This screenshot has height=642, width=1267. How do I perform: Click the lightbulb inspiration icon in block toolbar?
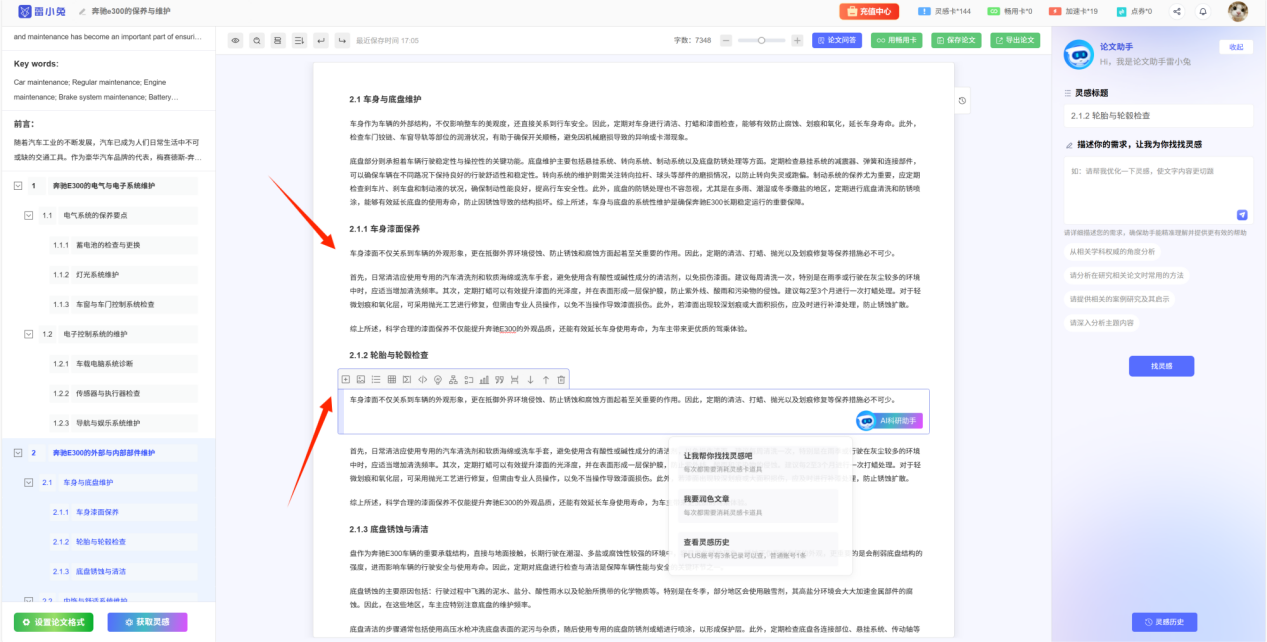[x=438, y=379]
